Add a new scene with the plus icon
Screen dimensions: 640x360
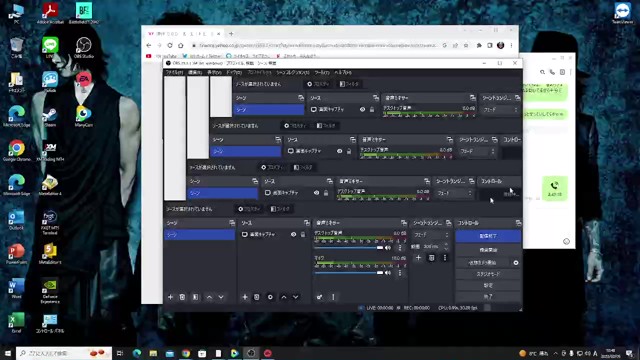pyautogui.click(x=170, y=297)
